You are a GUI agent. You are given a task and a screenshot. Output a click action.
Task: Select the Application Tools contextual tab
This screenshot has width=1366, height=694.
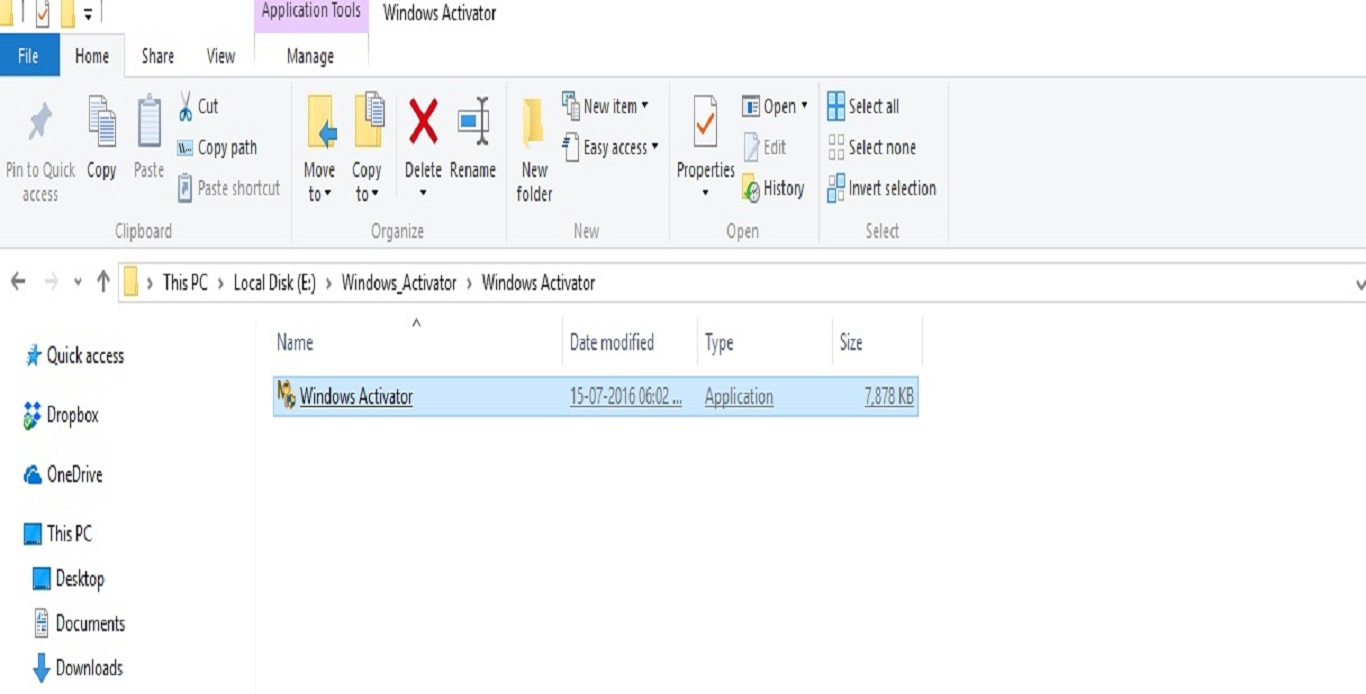[311, 12]
